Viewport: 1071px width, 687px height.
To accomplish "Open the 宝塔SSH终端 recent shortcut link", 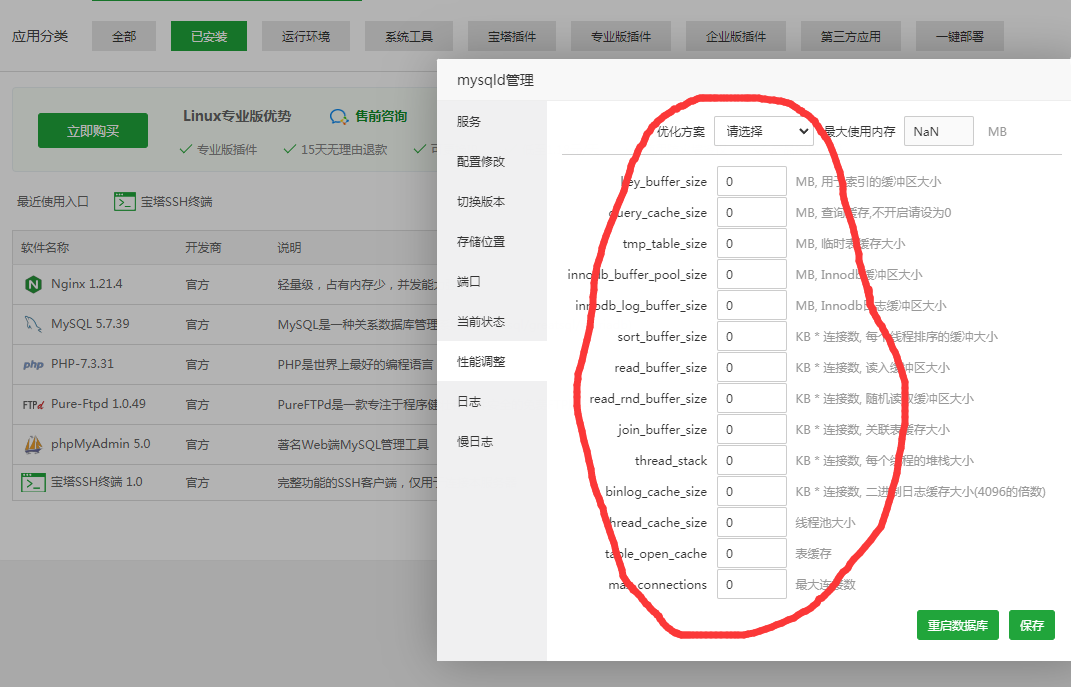I will click(x=176, y=201).
